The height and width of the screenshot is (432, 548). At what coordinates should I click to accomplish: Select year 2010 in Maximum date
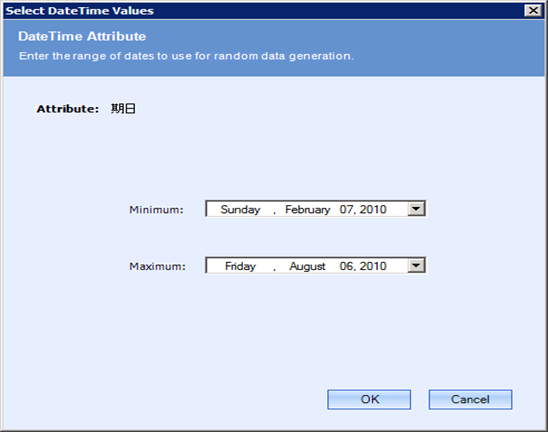[373, 266]
